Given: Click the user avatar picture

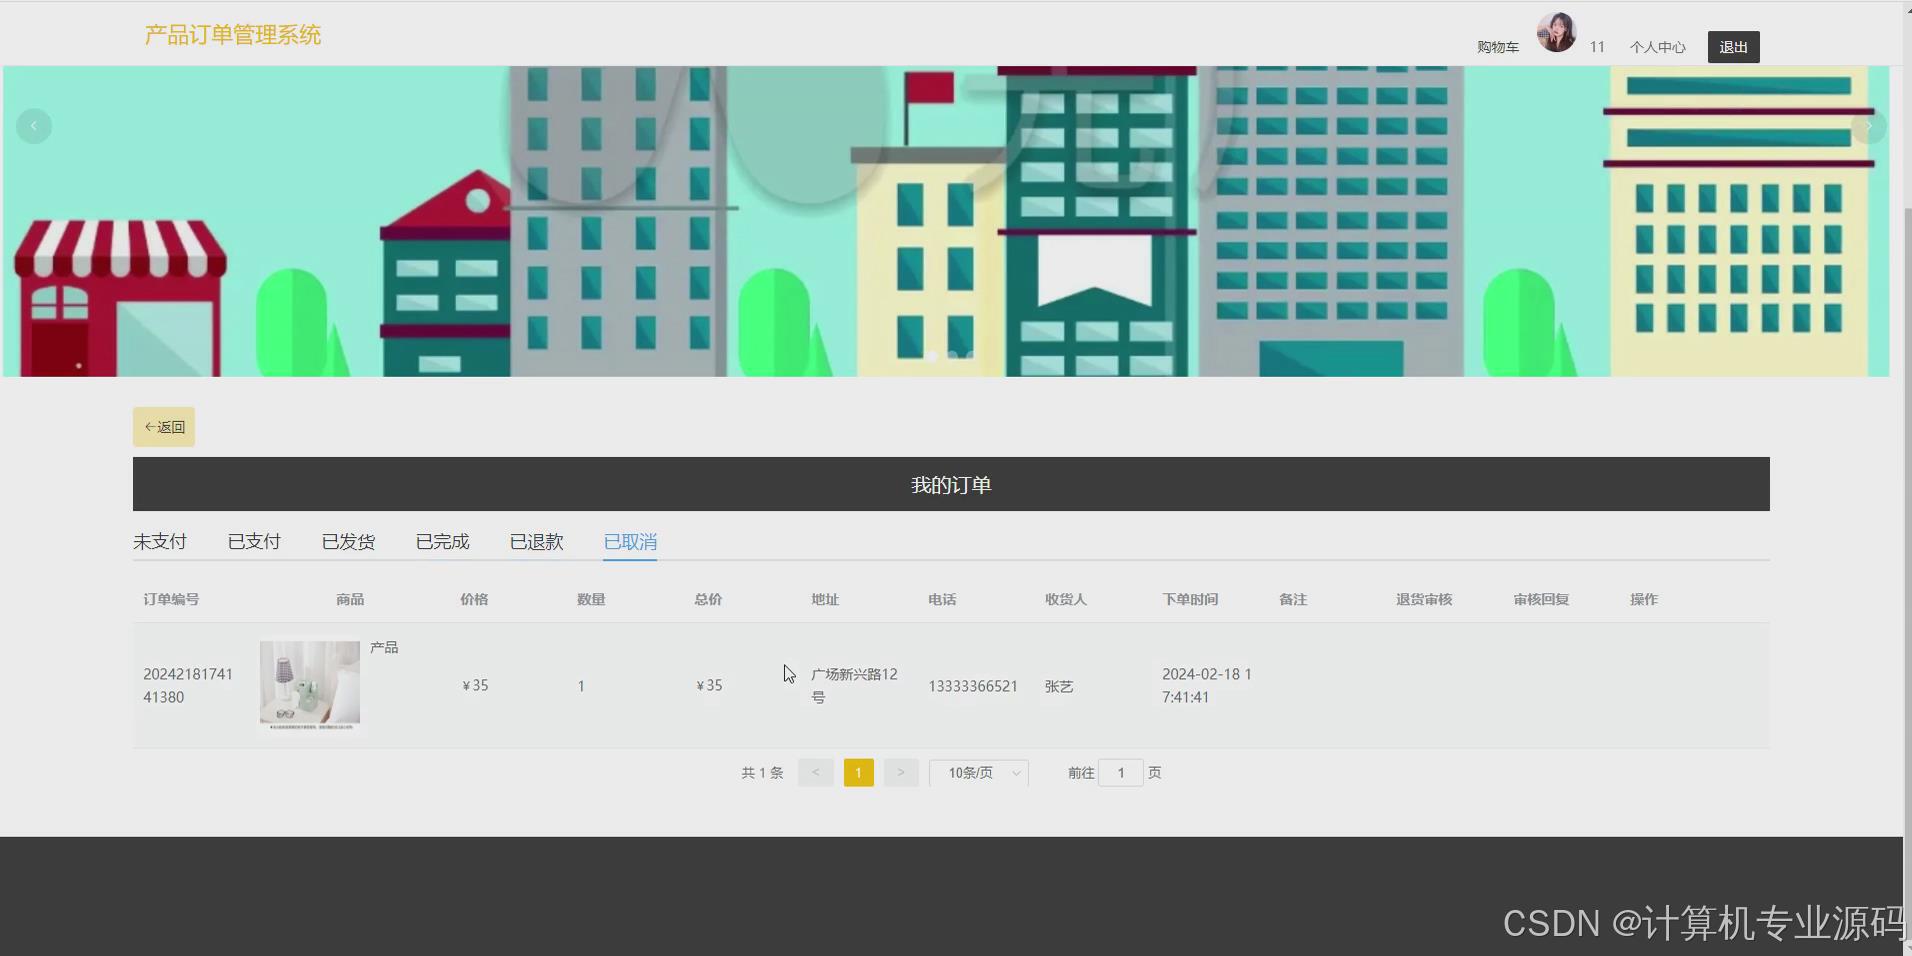Looking at the screenshot, I should click(1556, 32).
